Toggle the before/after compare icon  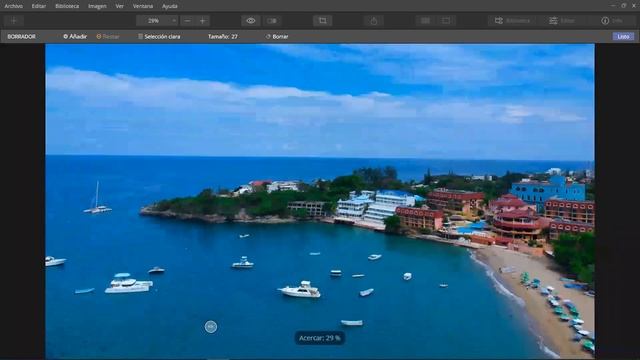pos(272,21)
